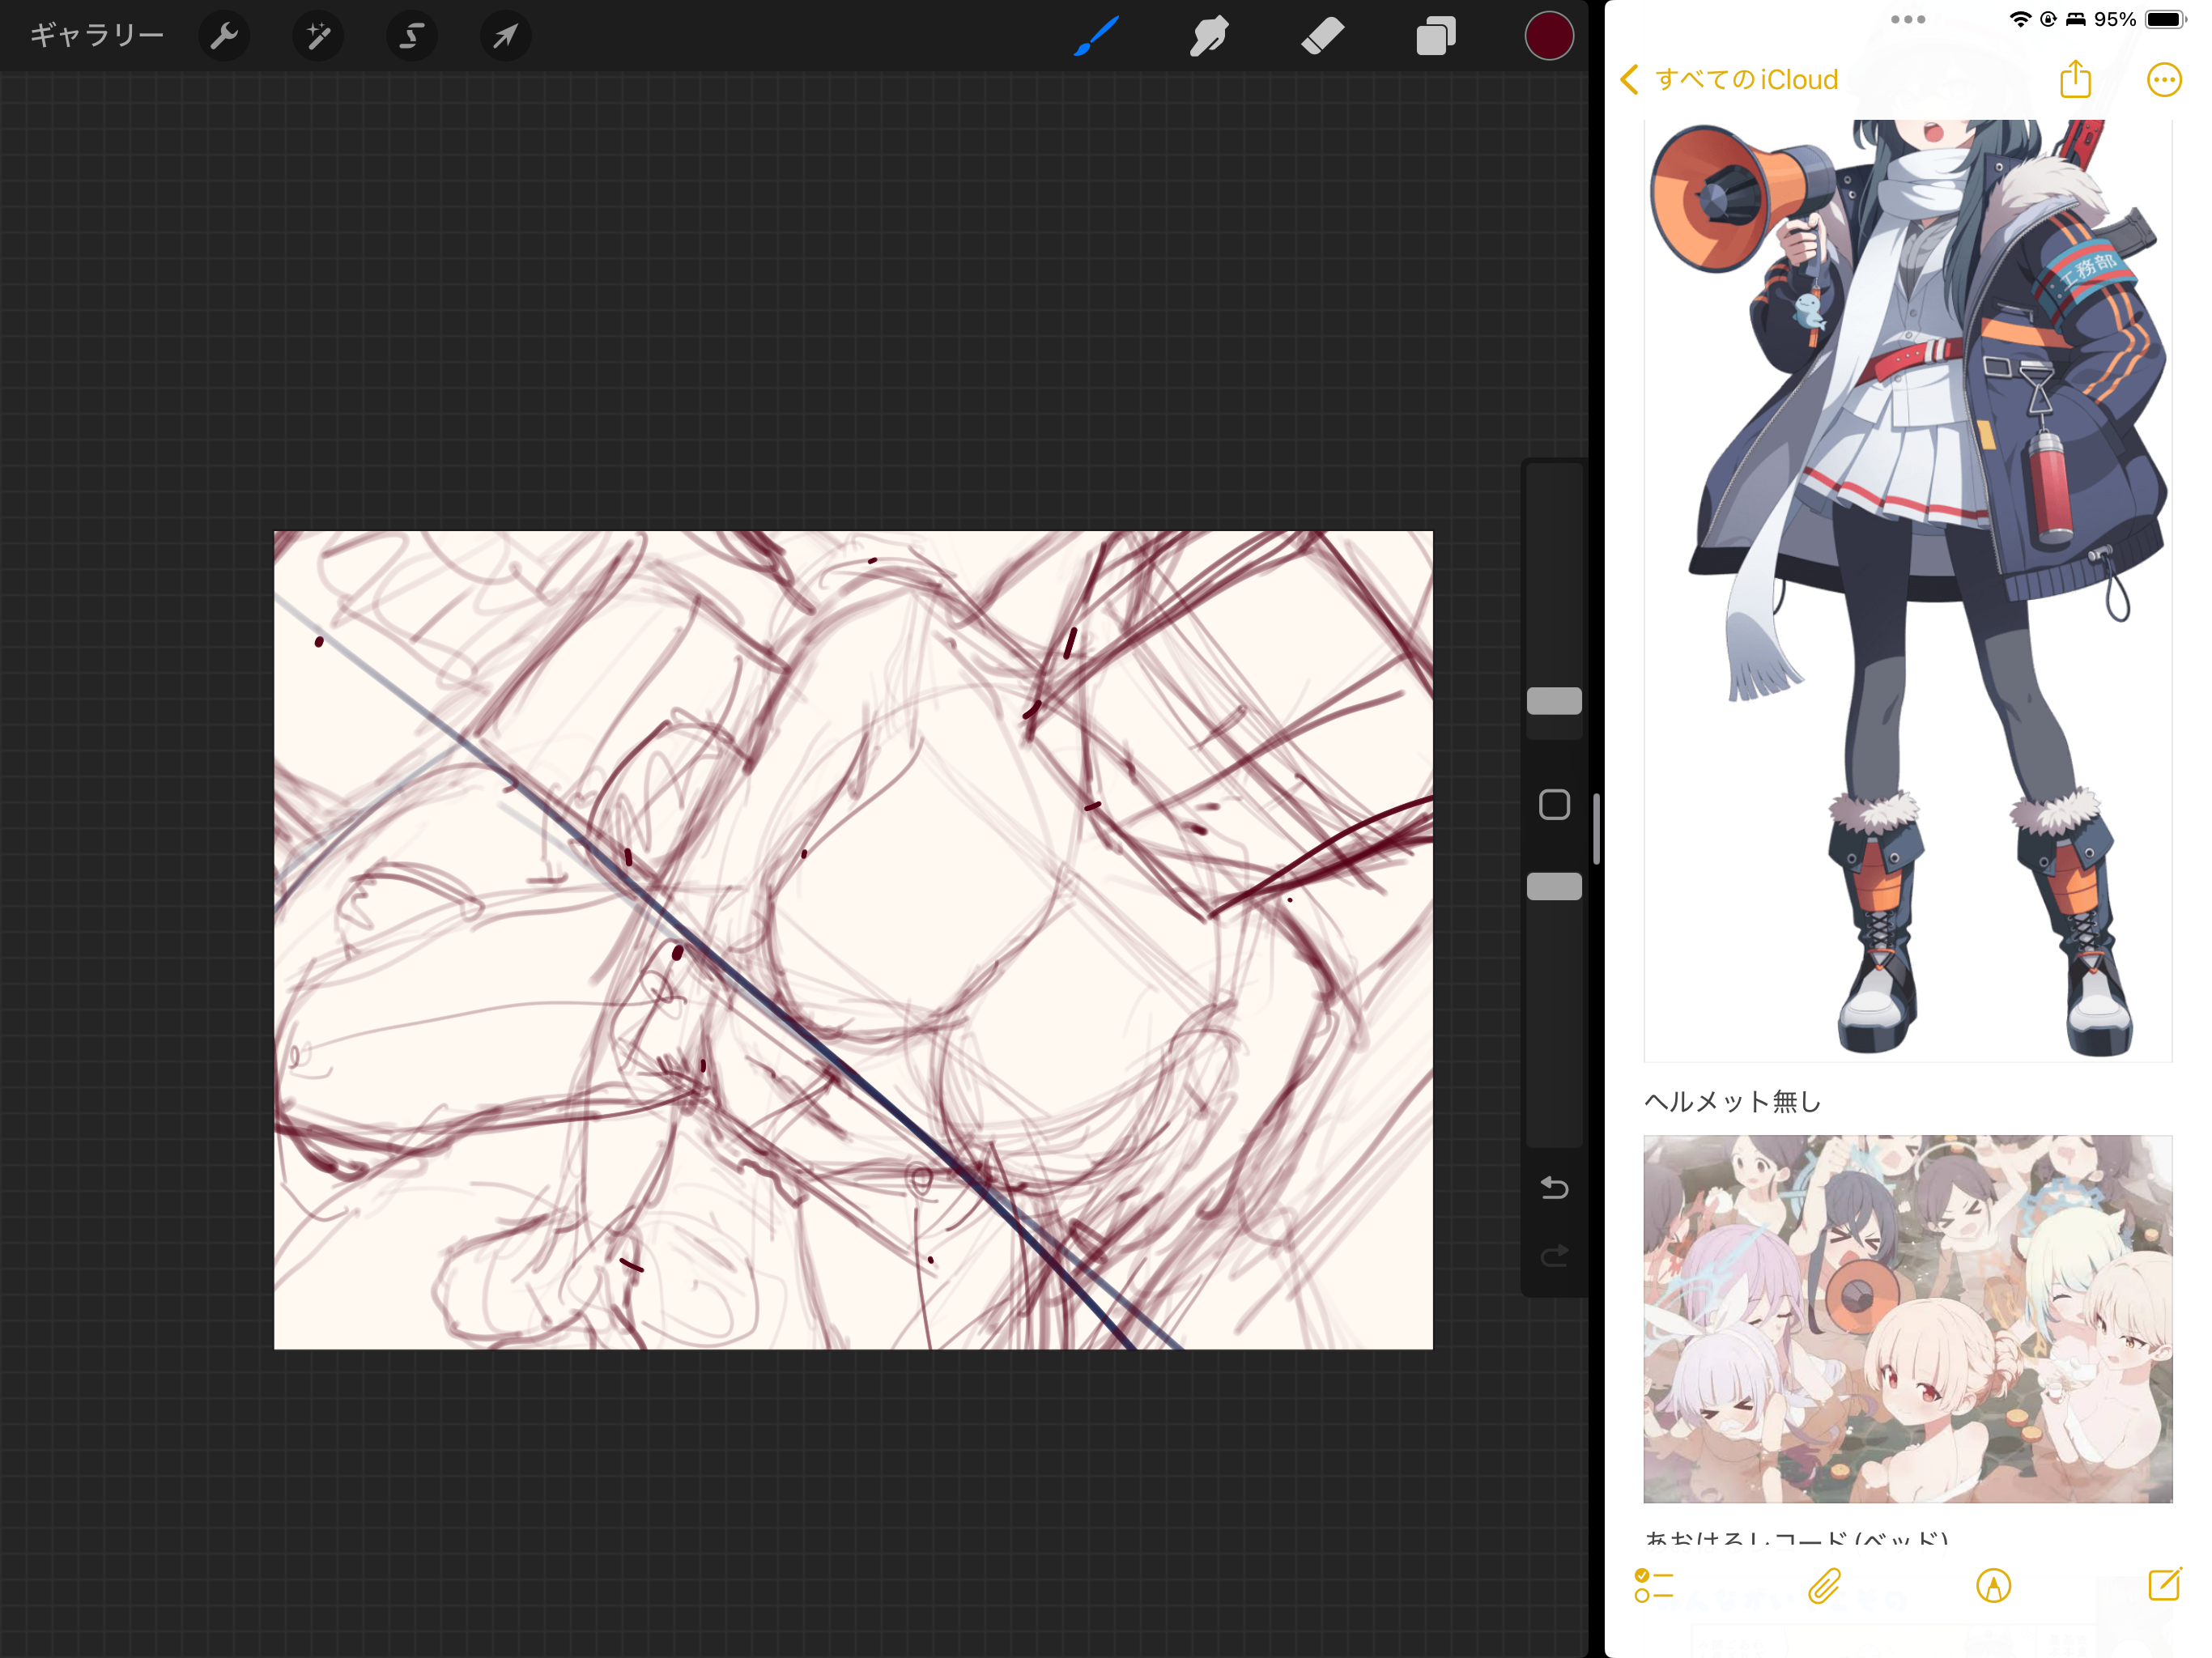This screenshot has height=1658, width=2212.
Task: Undo last stroke with undo arrow
Action: 1554,1188
